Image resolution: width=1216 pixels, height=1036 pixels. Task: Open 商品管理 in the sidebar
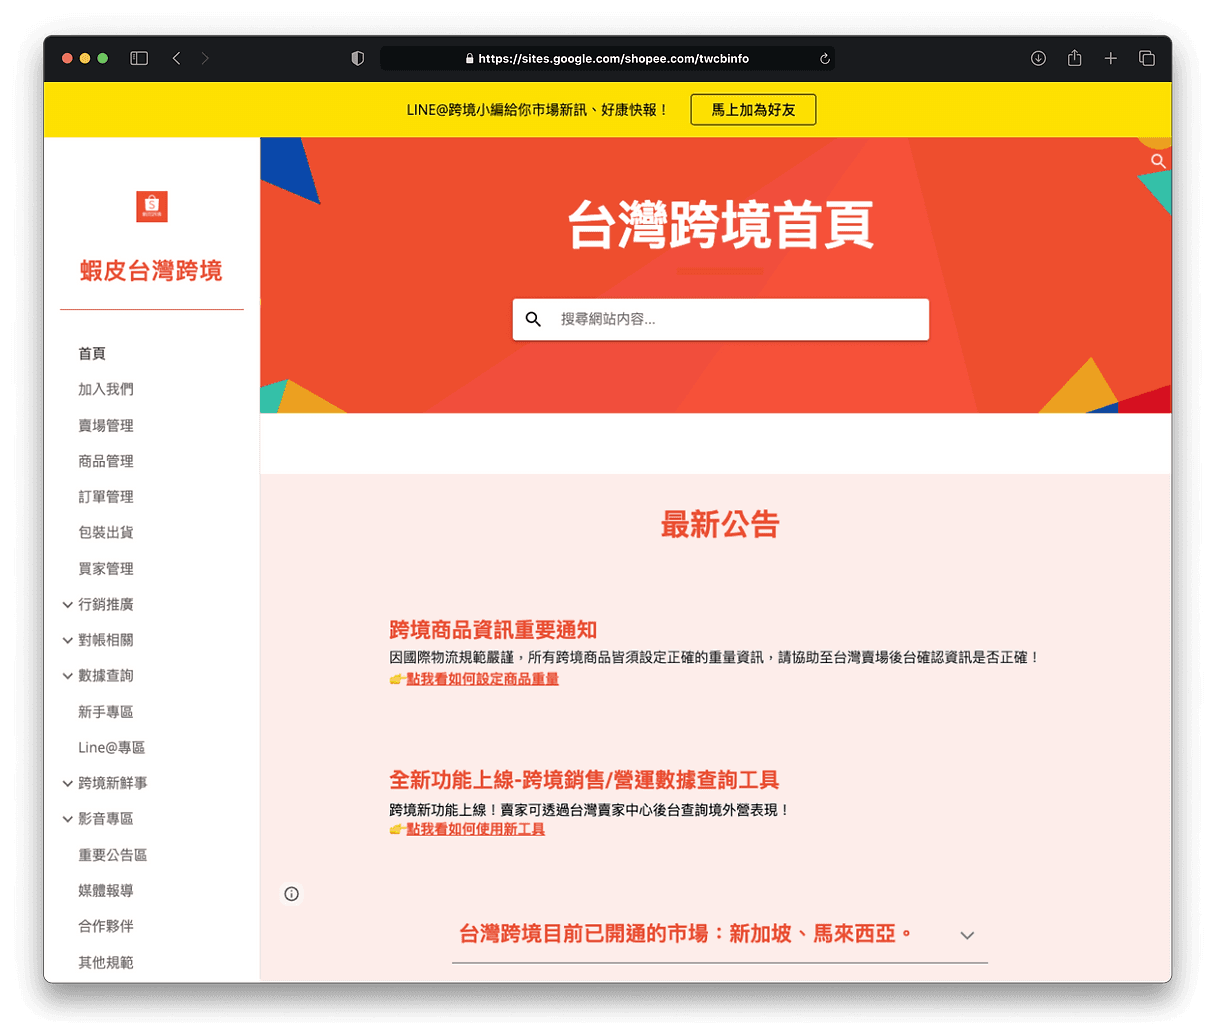[106, 461]
